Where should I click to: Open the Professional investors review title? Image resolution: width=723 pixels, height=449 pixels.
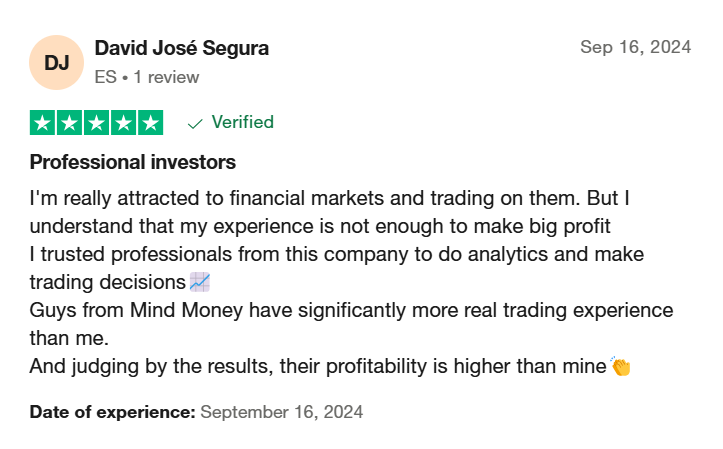133,162
